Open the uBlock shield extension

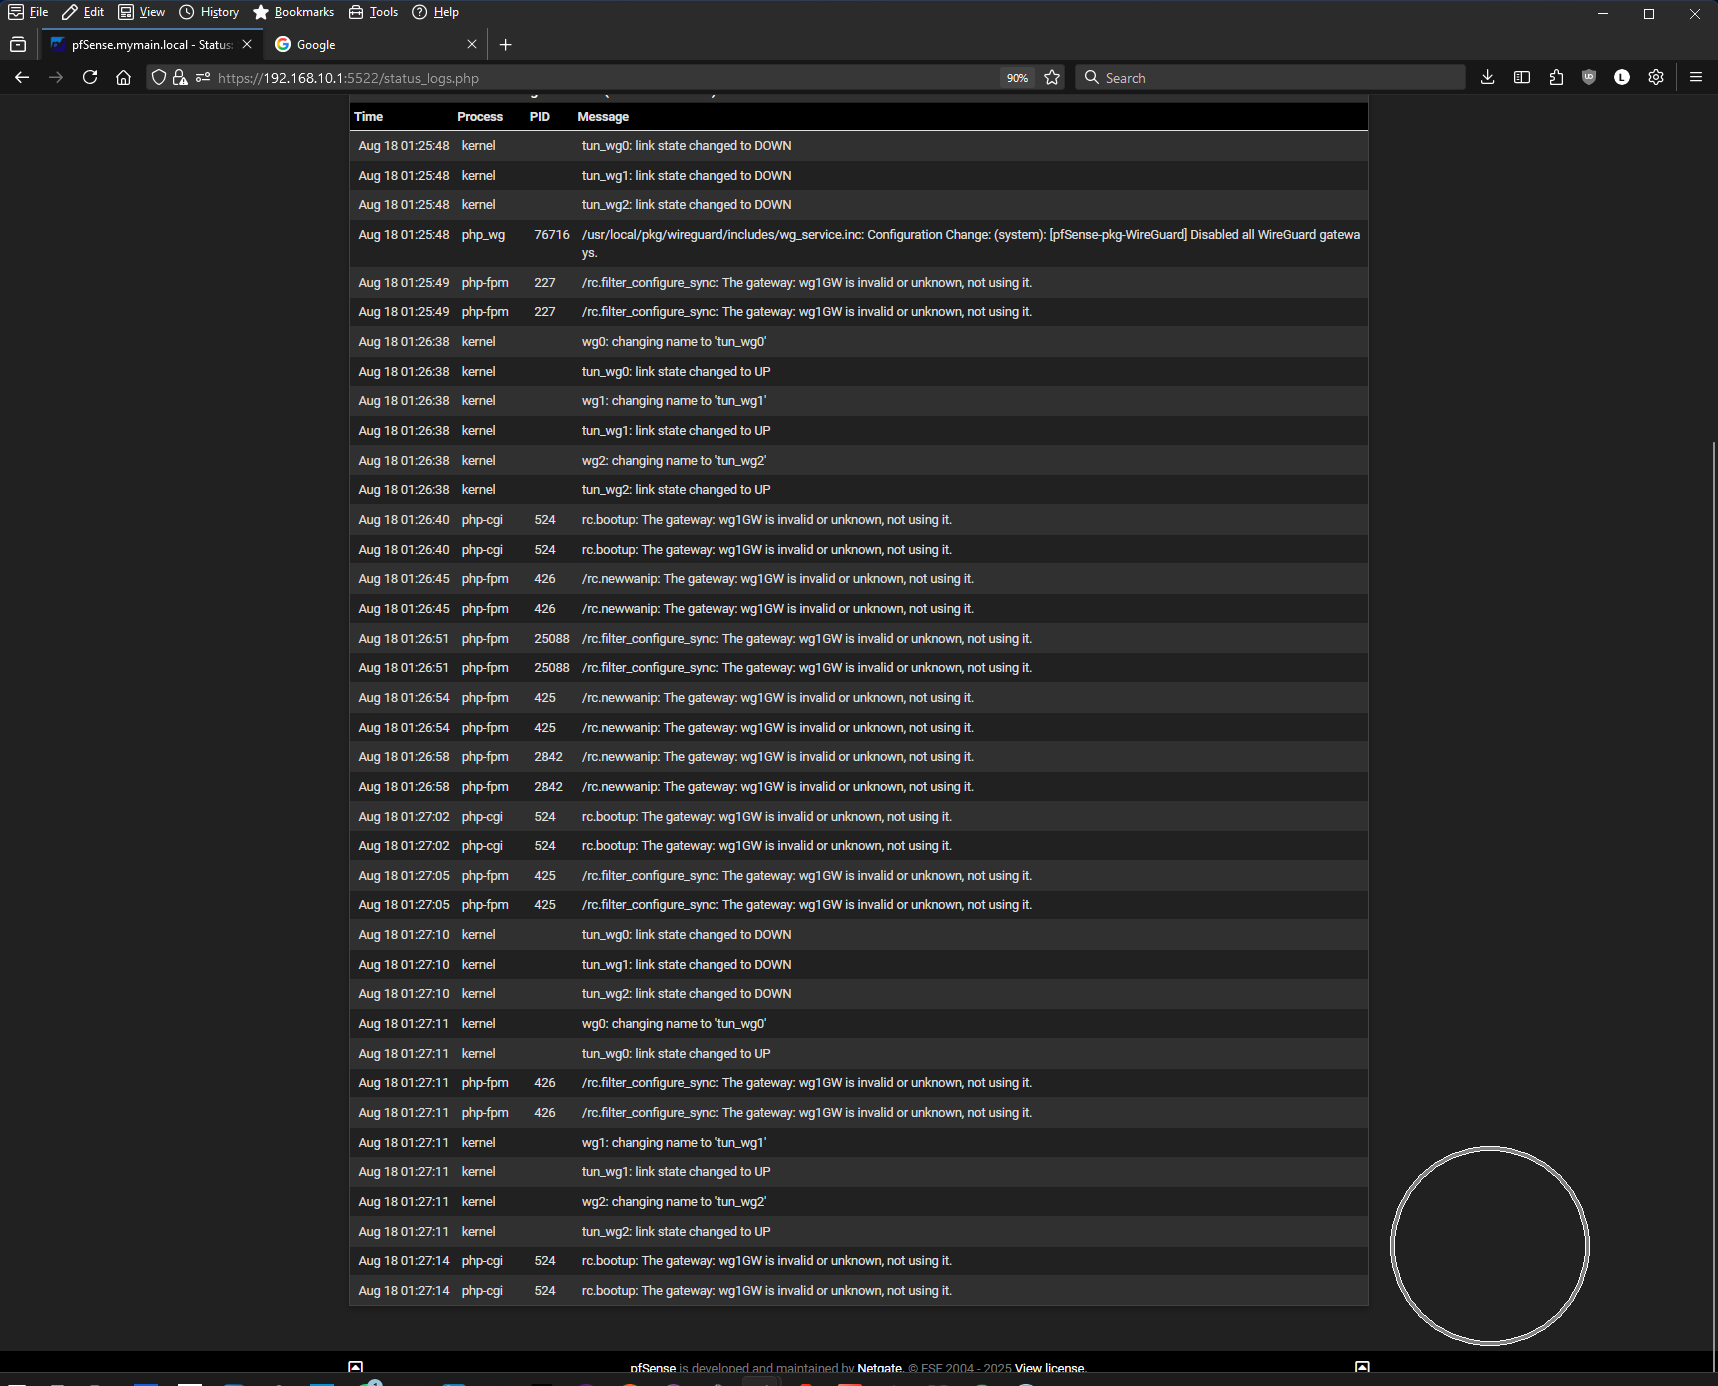click(1589, 78)
